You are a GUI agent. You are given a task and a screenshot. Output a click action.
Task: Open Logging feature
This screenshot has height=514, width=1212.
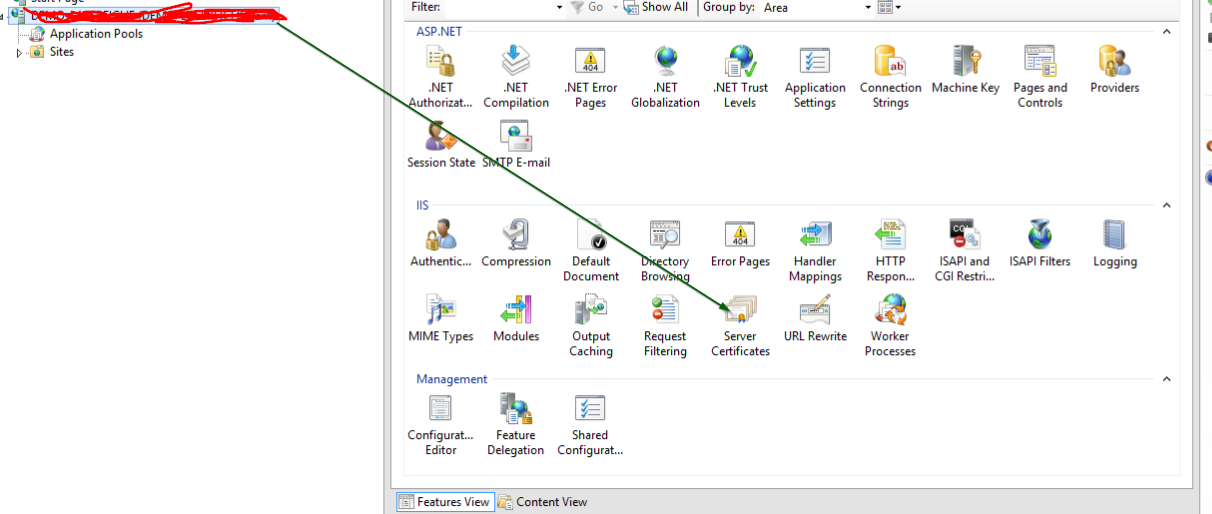point(1115,244)
